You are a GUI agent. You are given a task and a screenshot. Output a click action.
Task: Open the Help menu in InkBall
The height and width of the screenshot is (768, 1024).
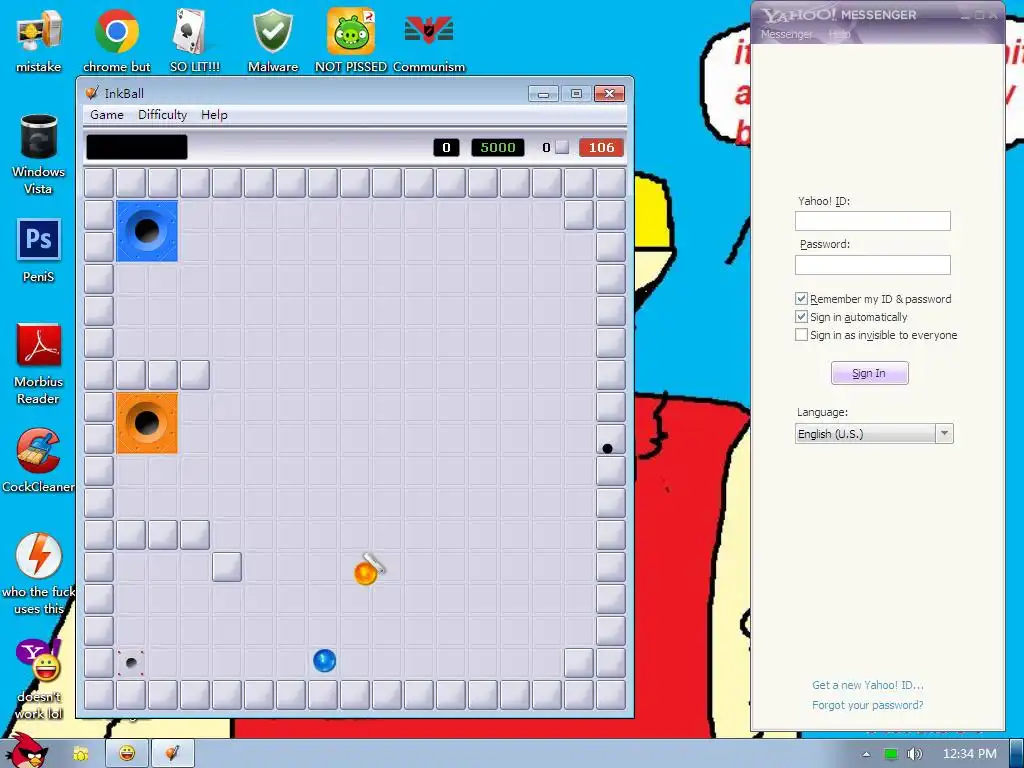tap(214, 115)
